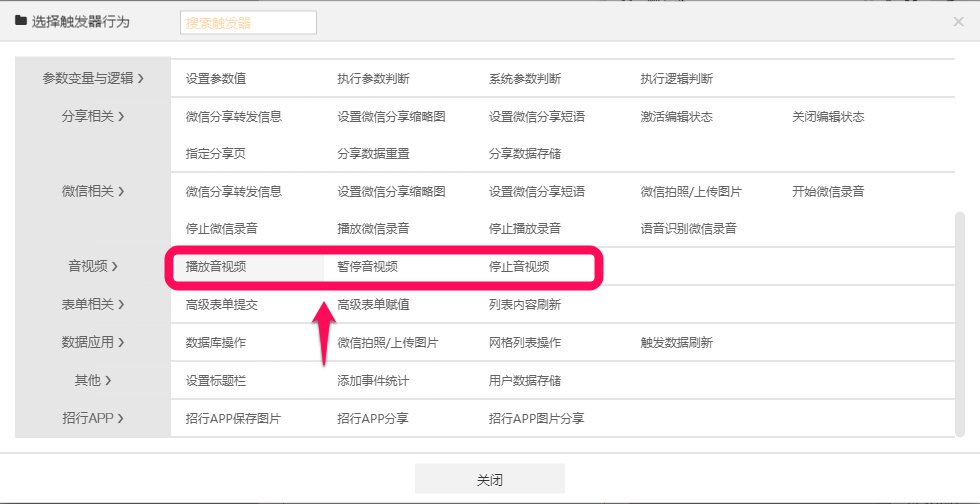Select 设置参数值 action
The height and width of the screenshot is (504, 980).
pos(216,79)
